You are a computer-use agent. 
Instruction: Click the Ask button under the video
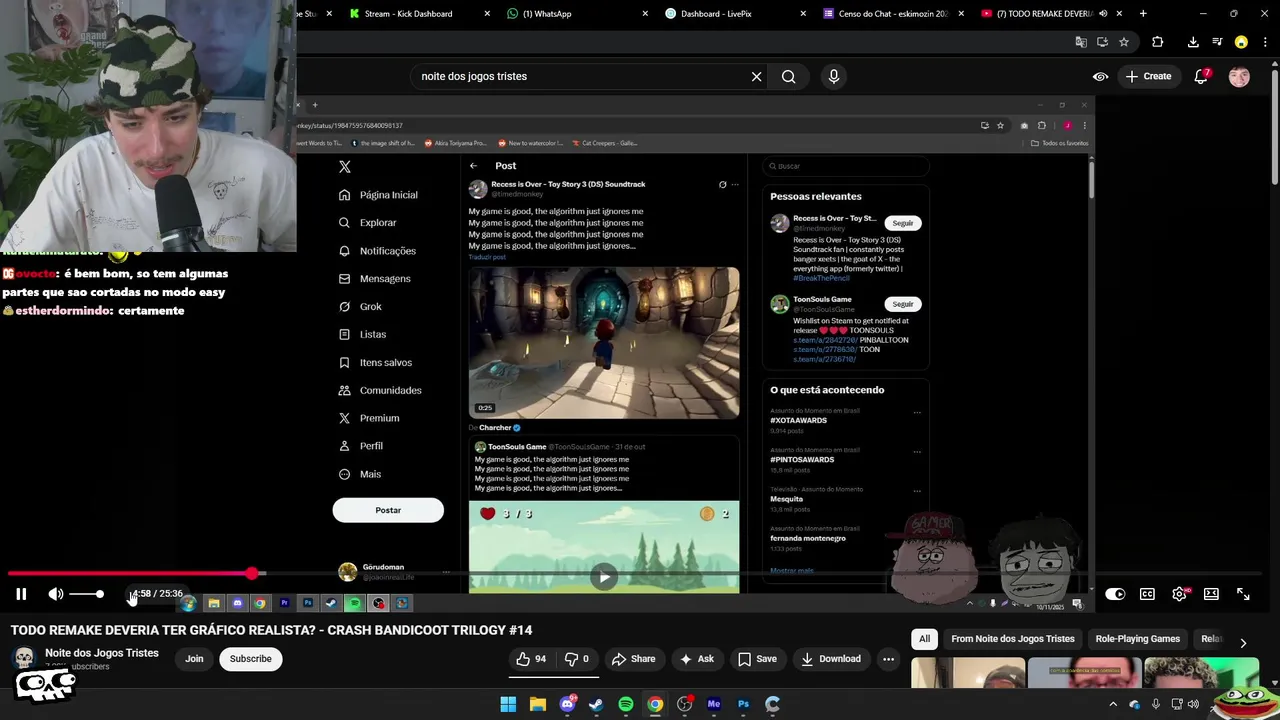[x=697, y=659]
